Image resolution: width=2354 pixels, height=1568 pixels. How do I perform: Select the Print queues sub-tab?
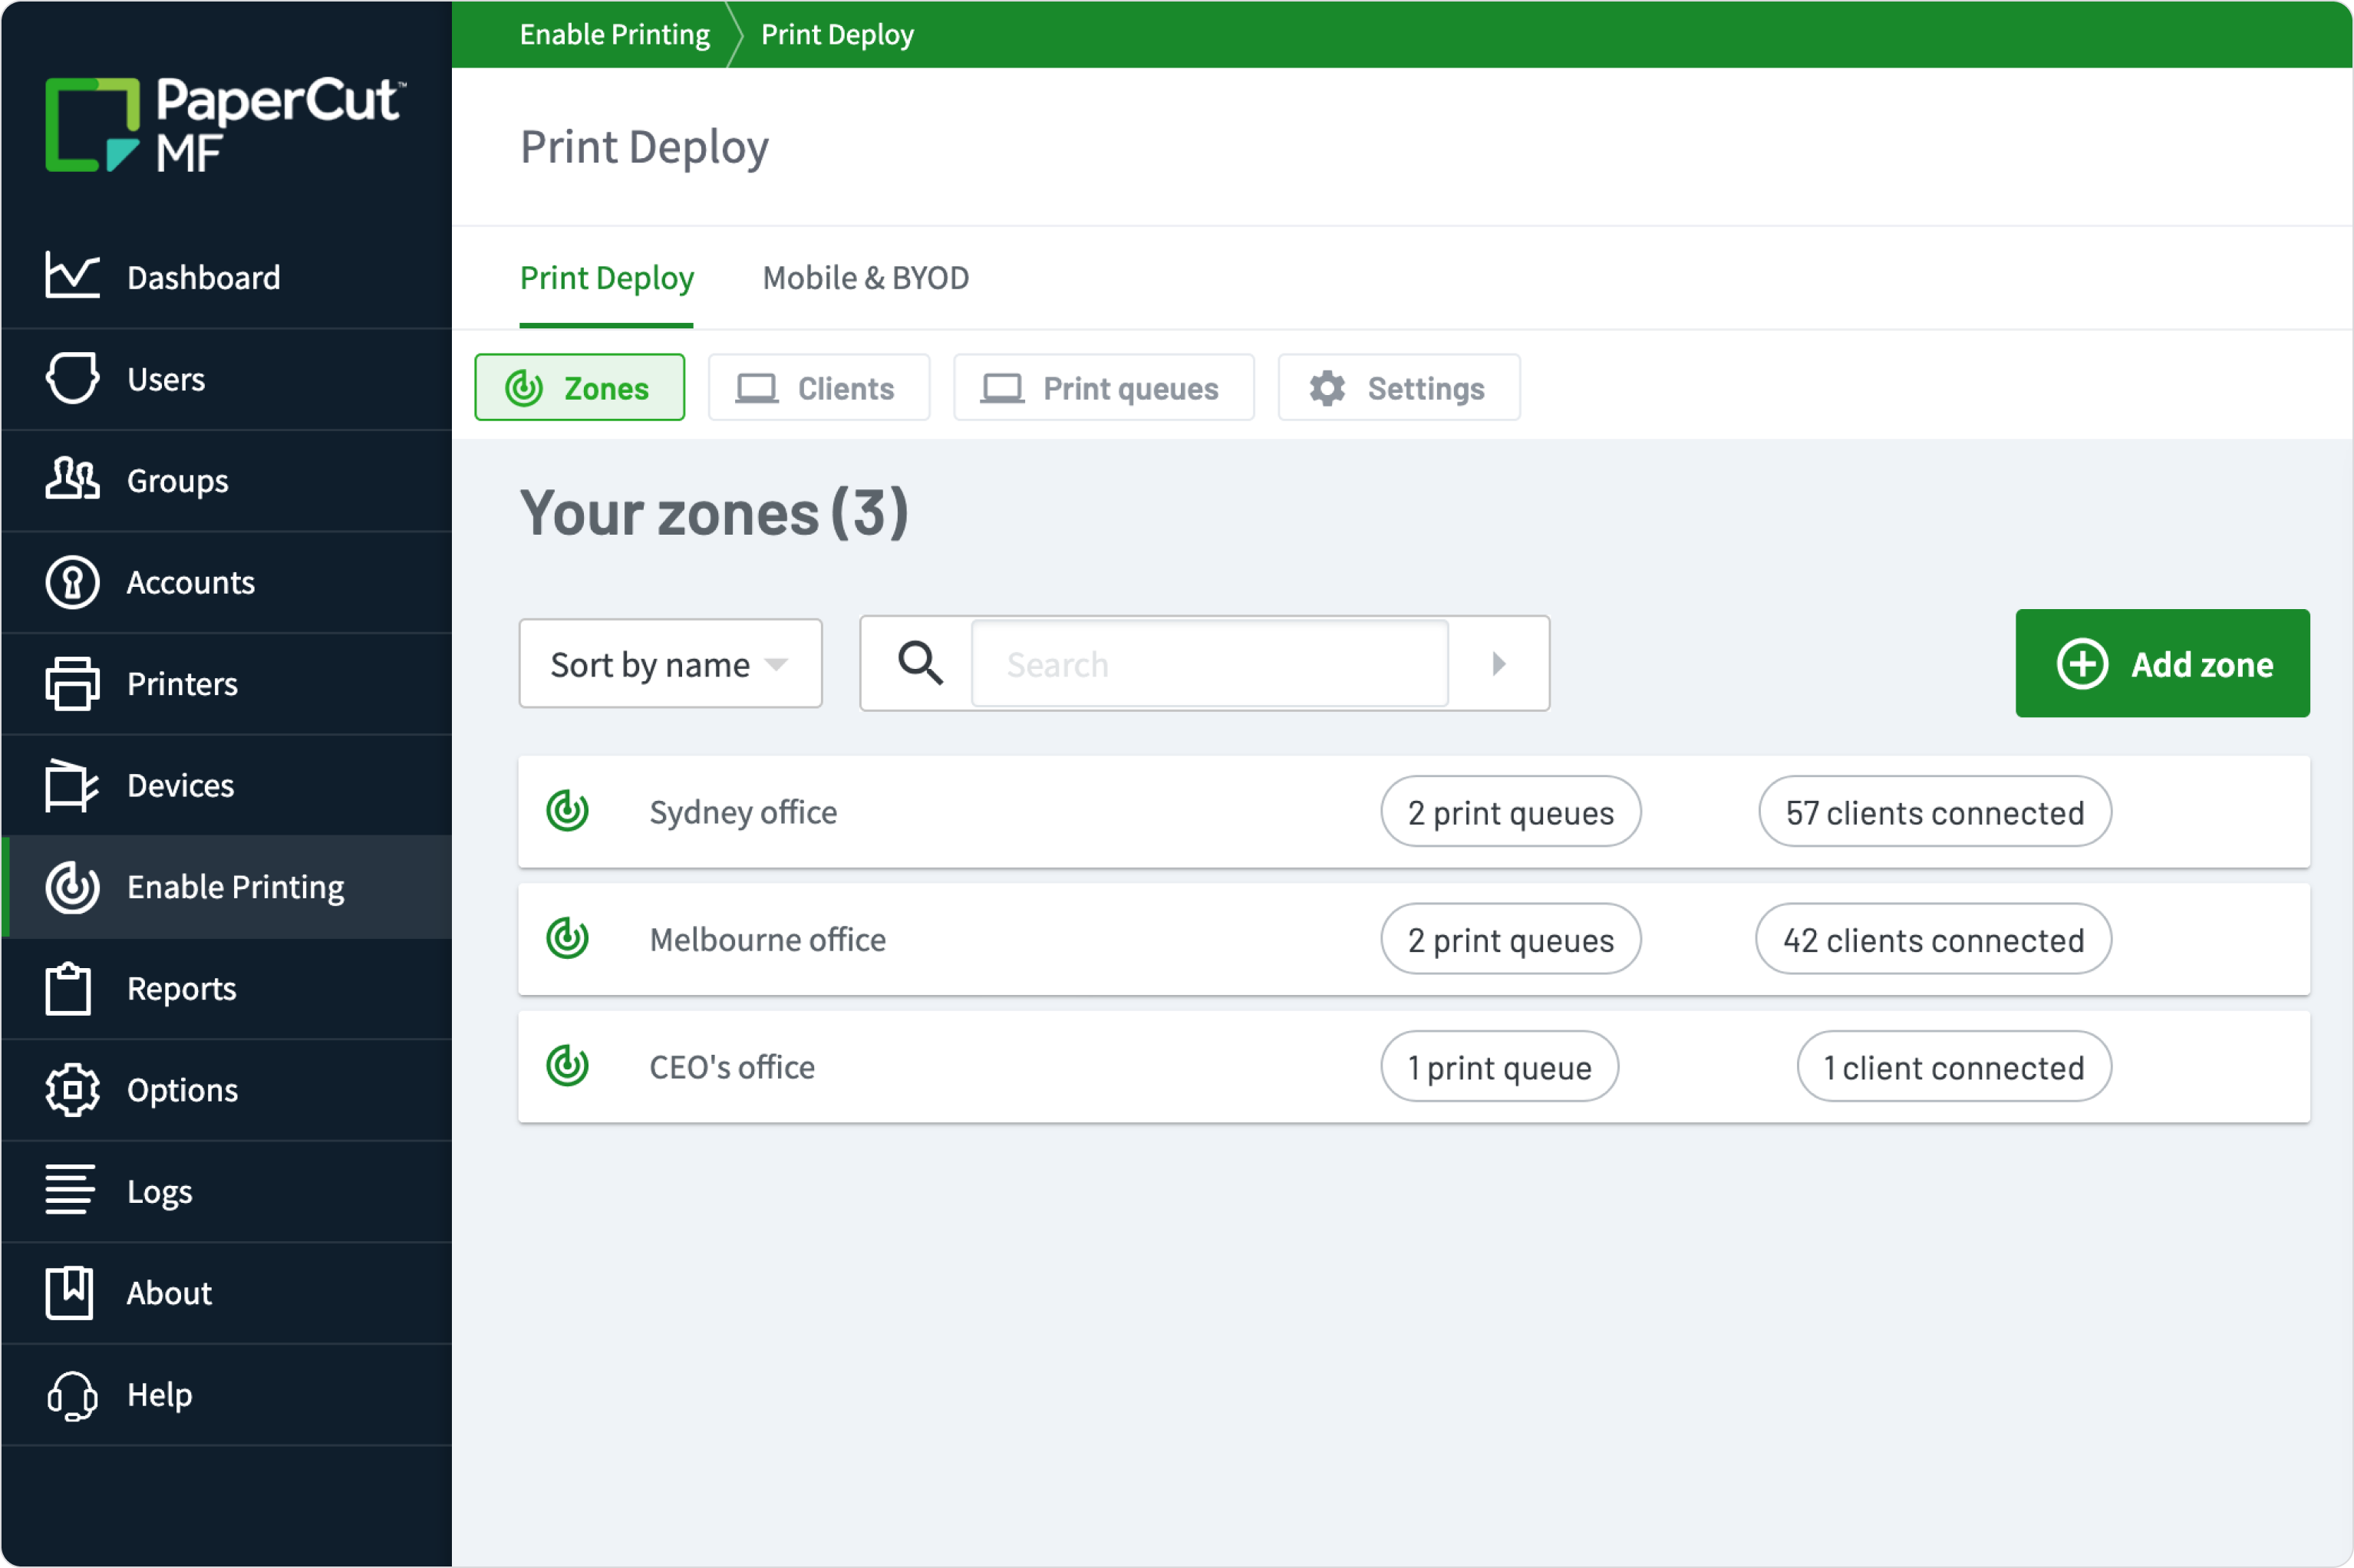[1103, 387]
